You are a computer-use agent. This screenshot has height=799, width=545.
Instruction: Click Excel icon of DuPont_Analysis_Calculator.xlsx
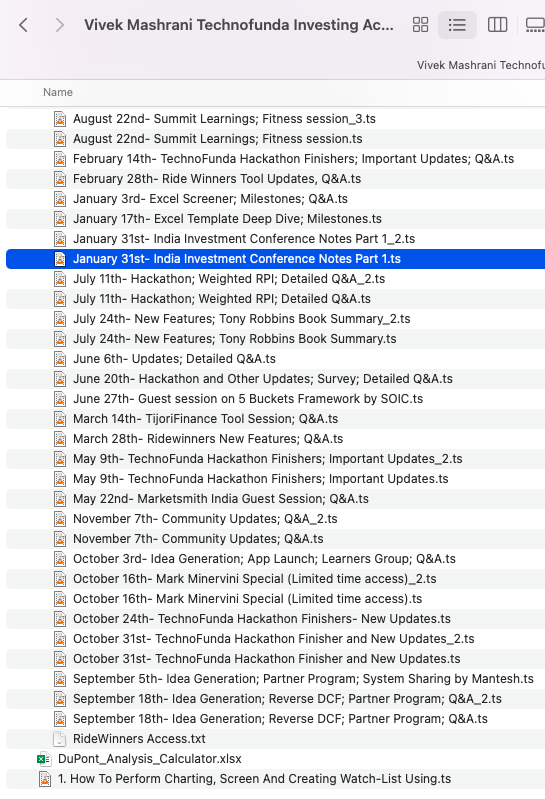[44, 759]
